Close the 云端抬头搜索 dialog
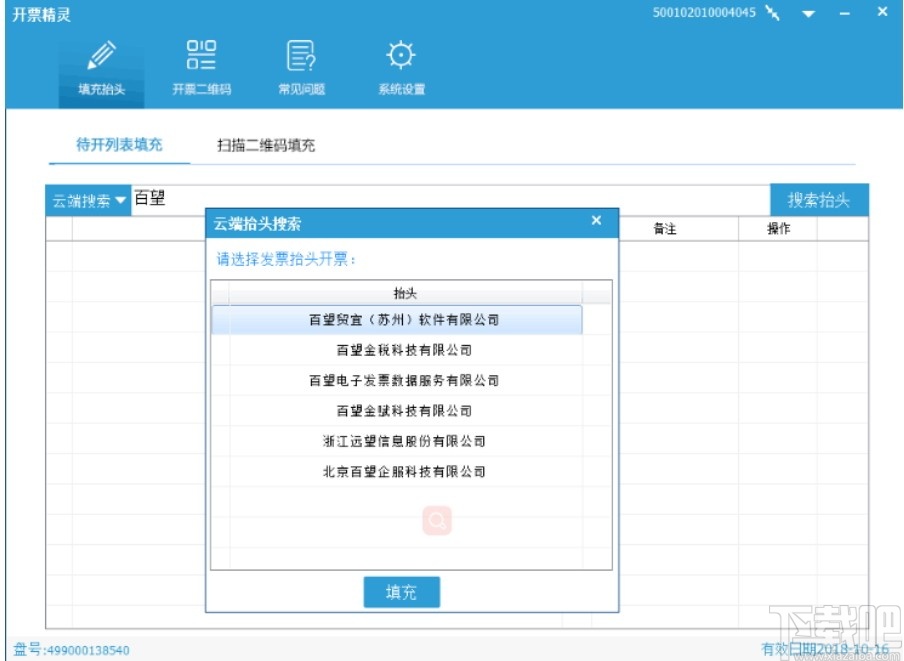 point(597,221)
